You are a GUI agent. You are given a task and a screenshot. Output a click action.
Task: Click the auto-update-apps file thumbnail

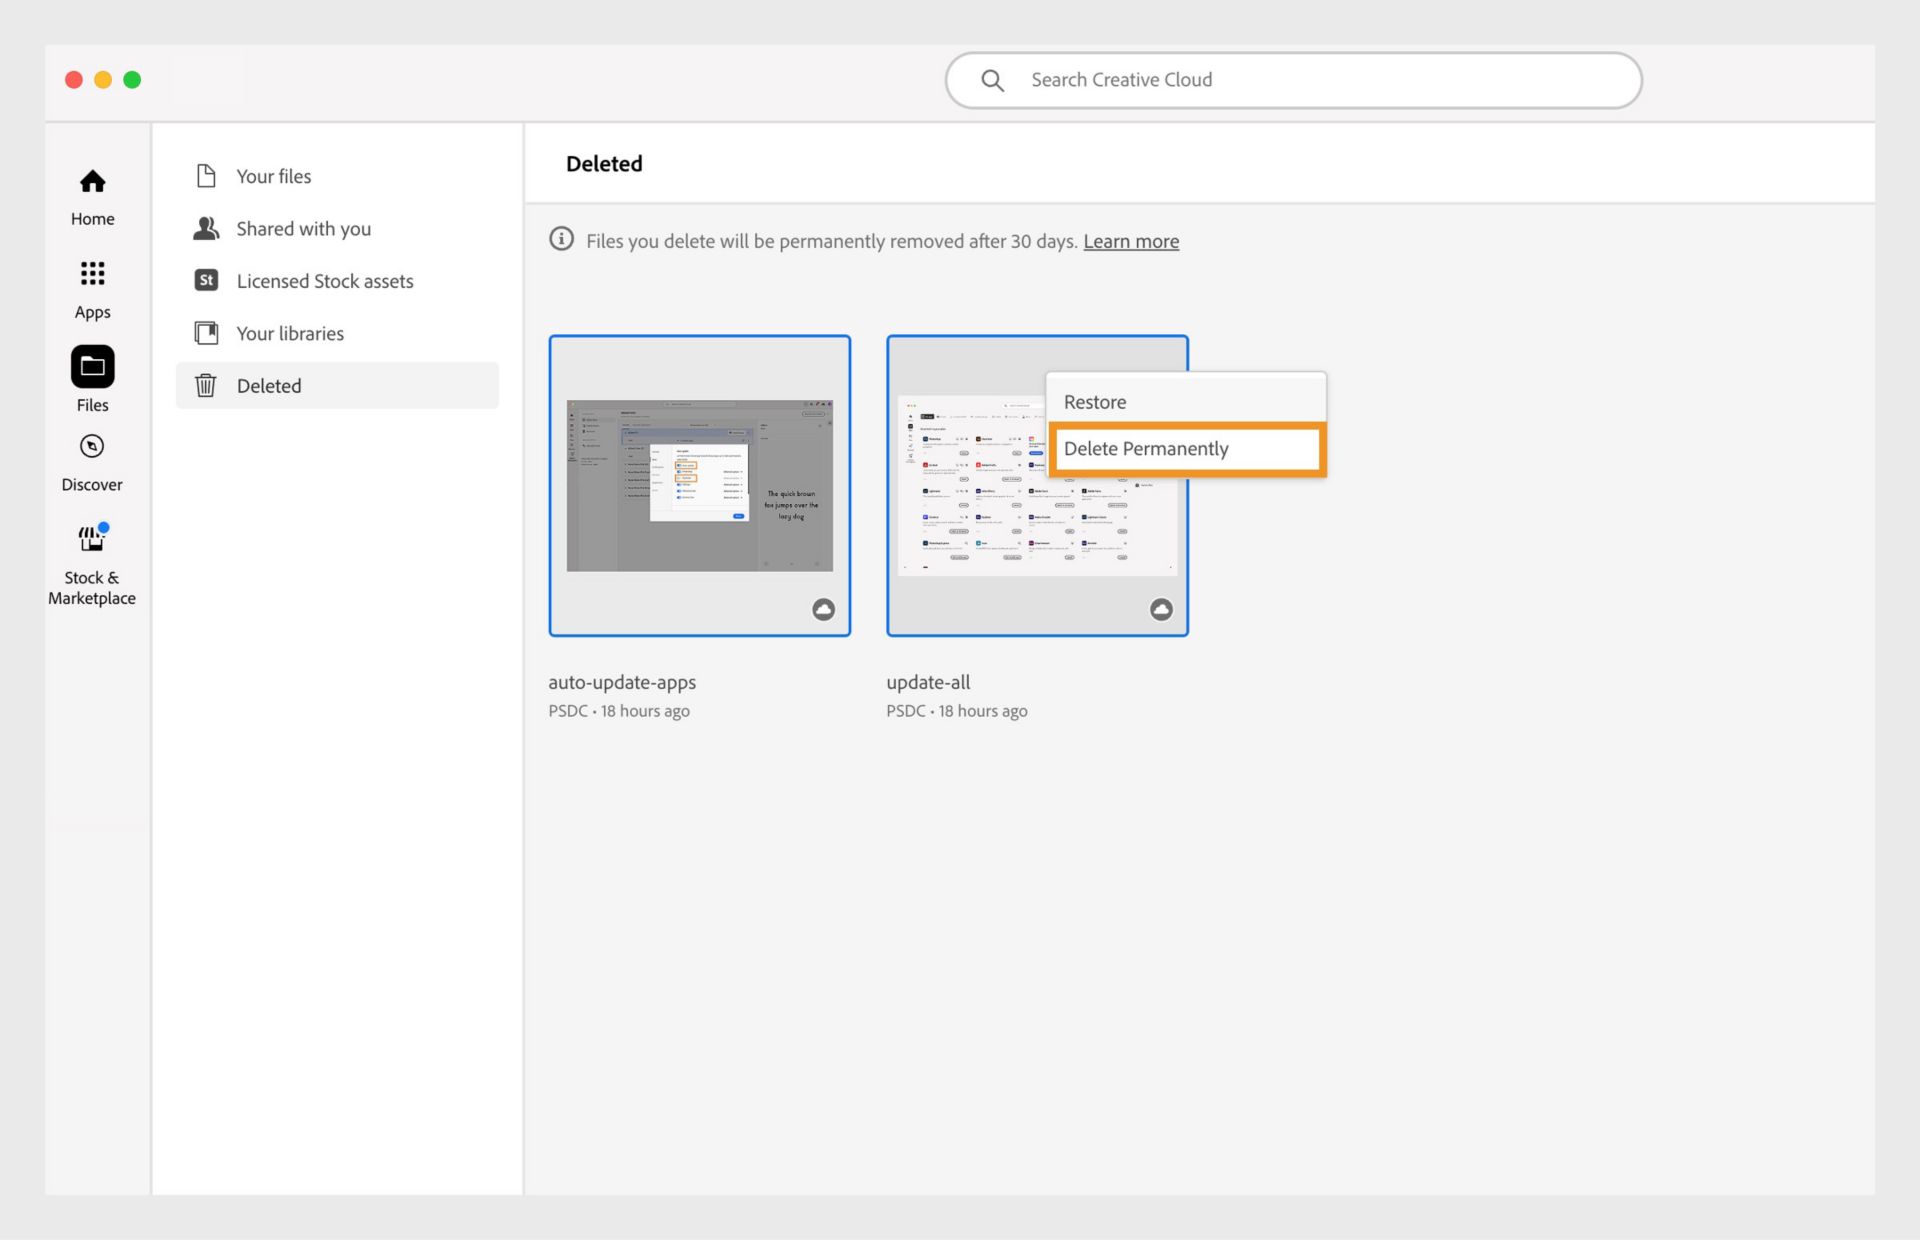(x=698, y=484)
